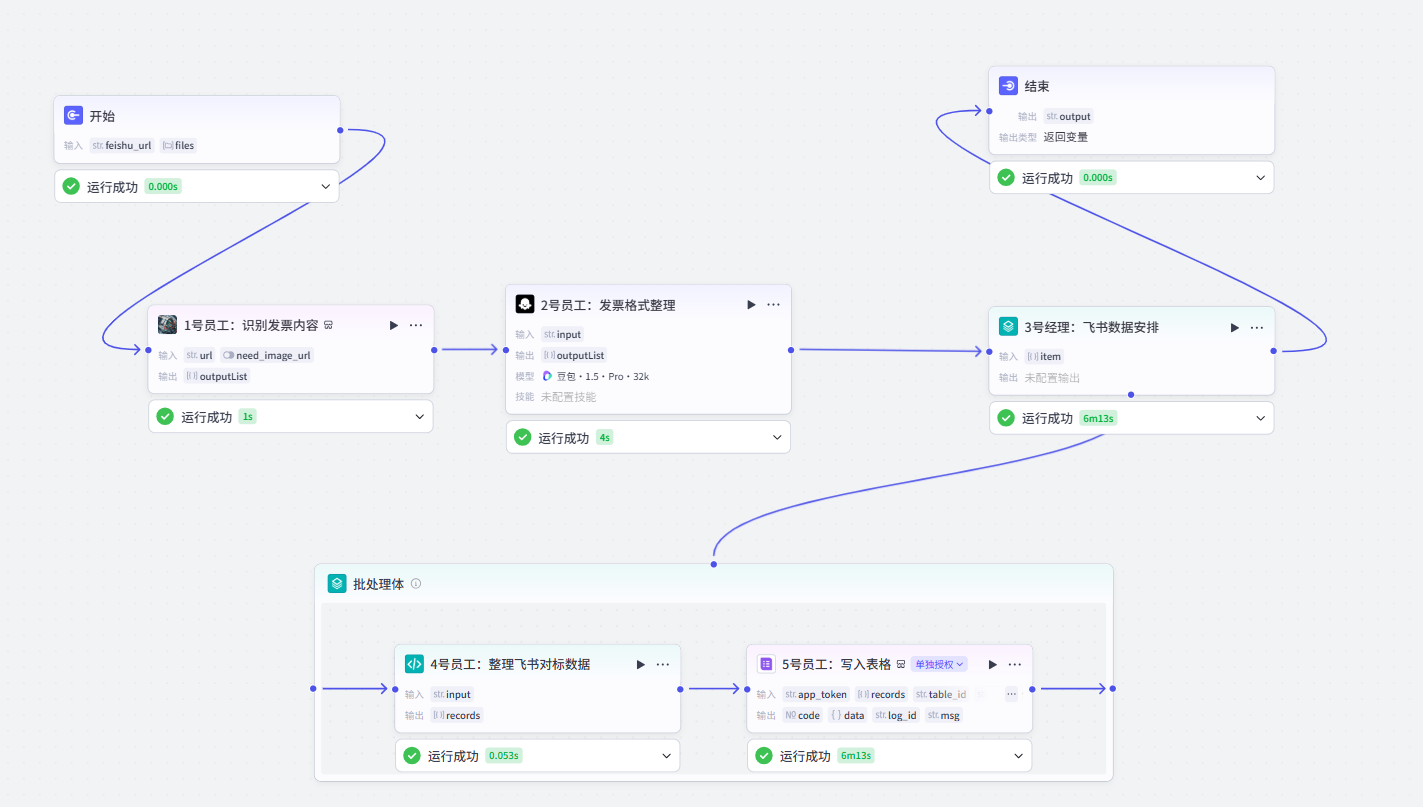Run the 5号员工 写入表格 node
The height and width of the screenshot is (807, 1423).
pos(993,664)
